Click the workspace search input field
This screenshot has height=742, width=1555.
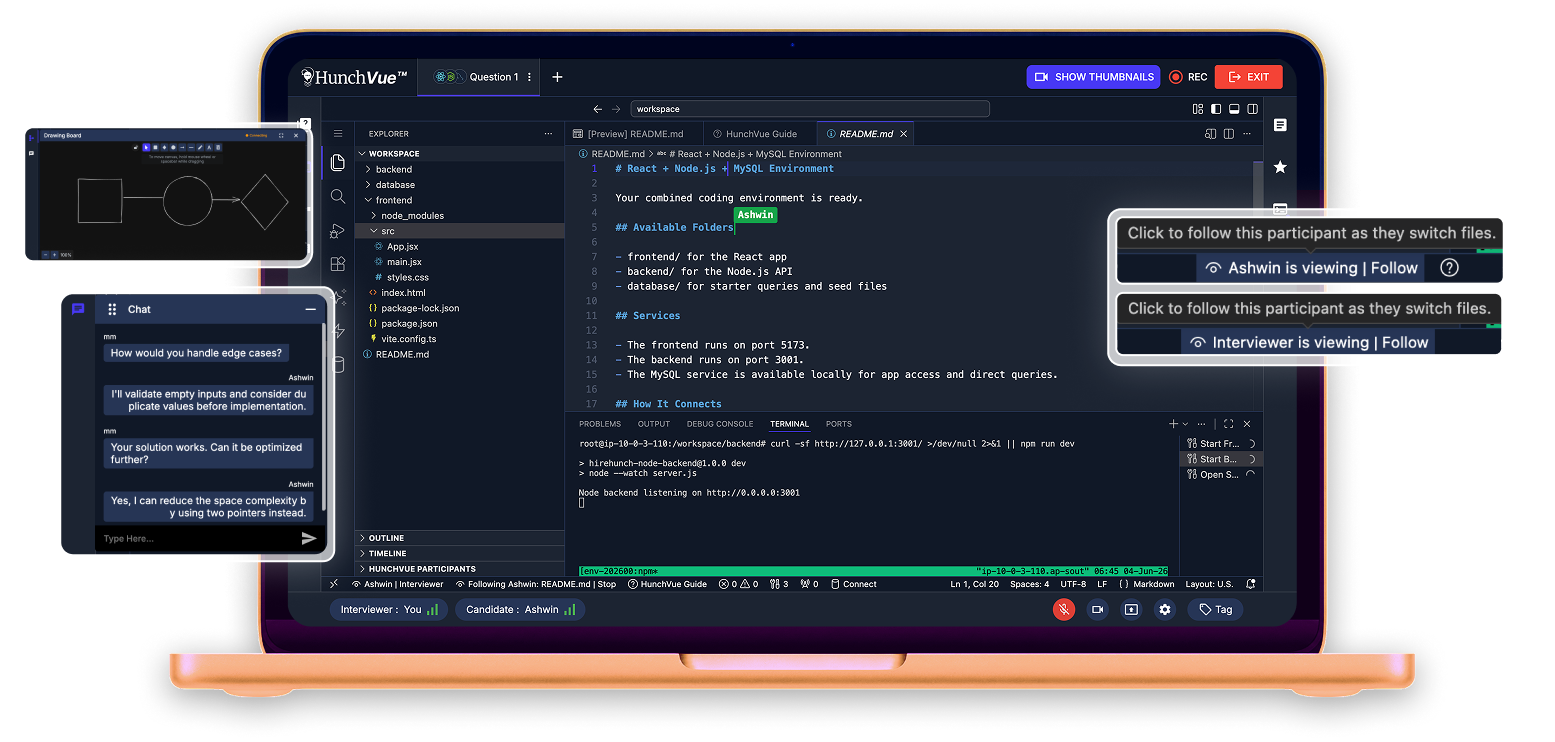pyautogui.click(x=810, y=109)
